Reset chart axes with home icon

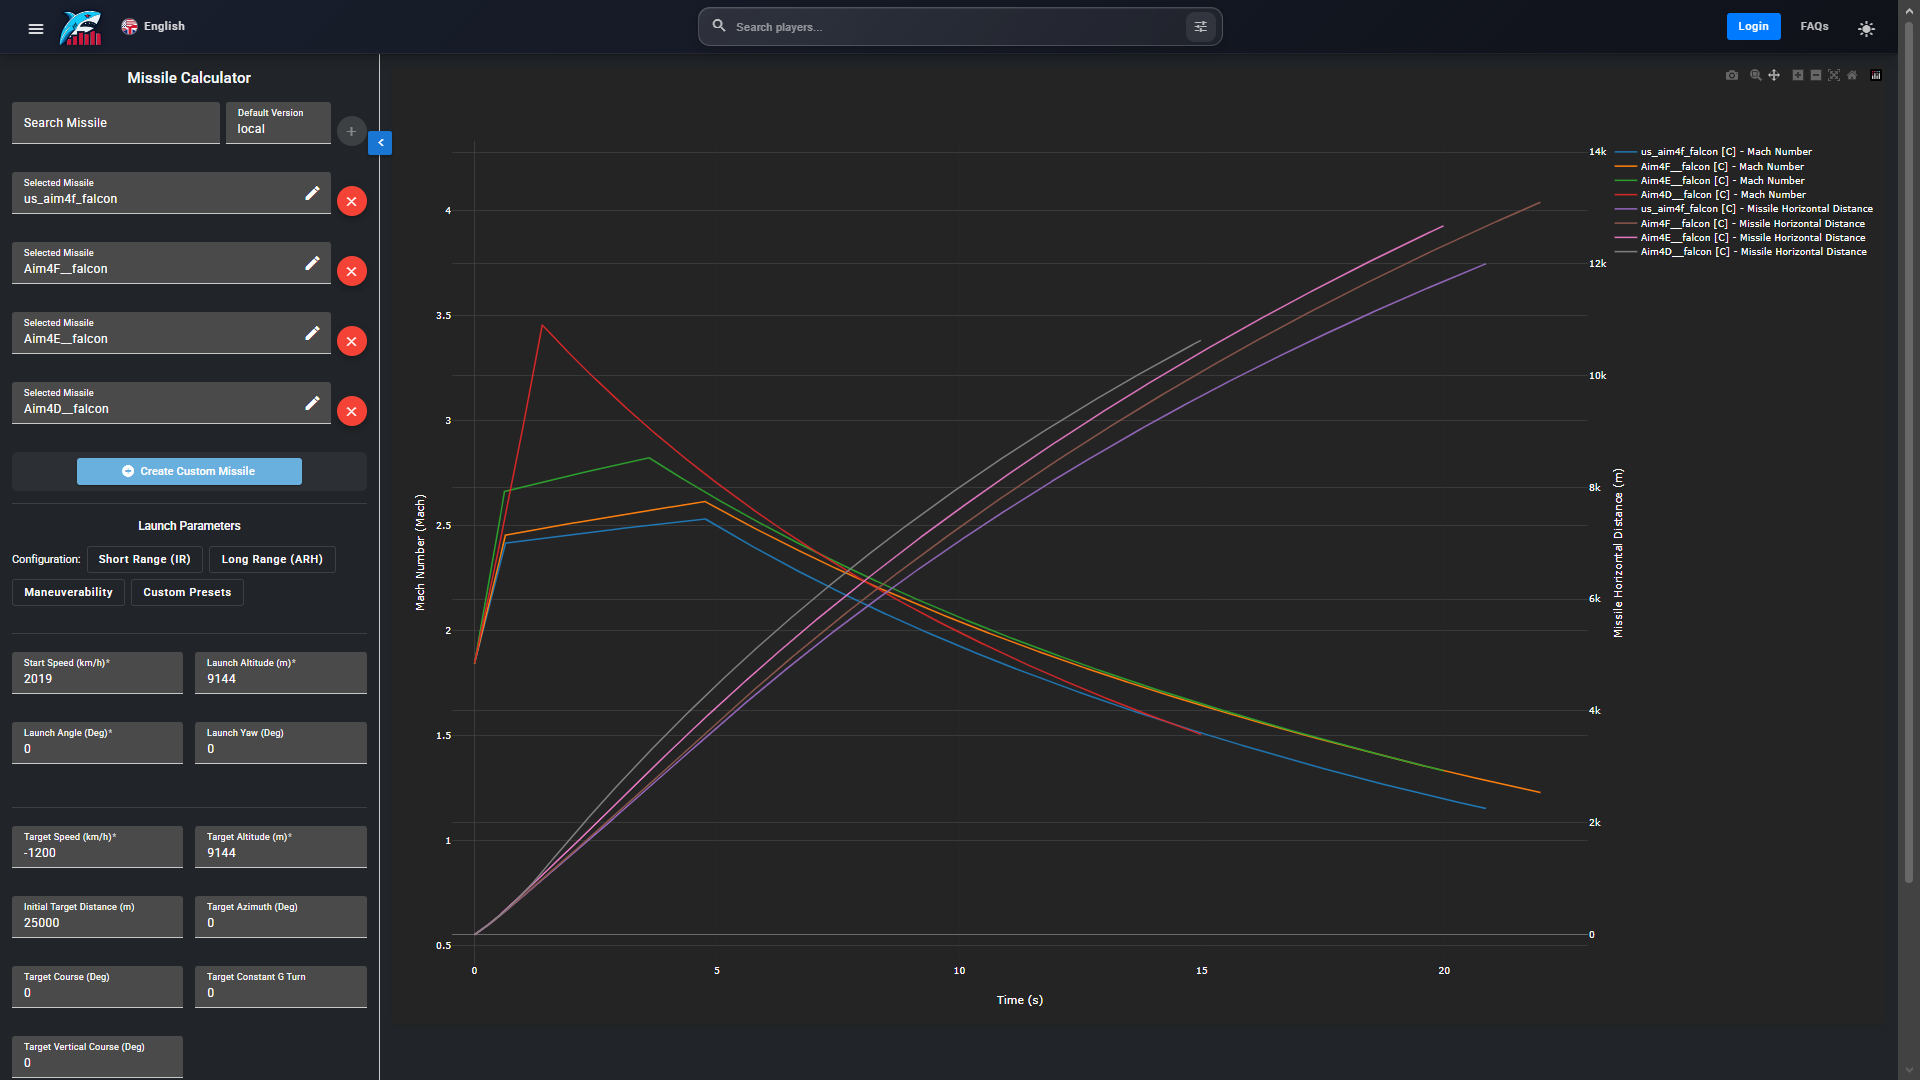tap(1852, 75)
